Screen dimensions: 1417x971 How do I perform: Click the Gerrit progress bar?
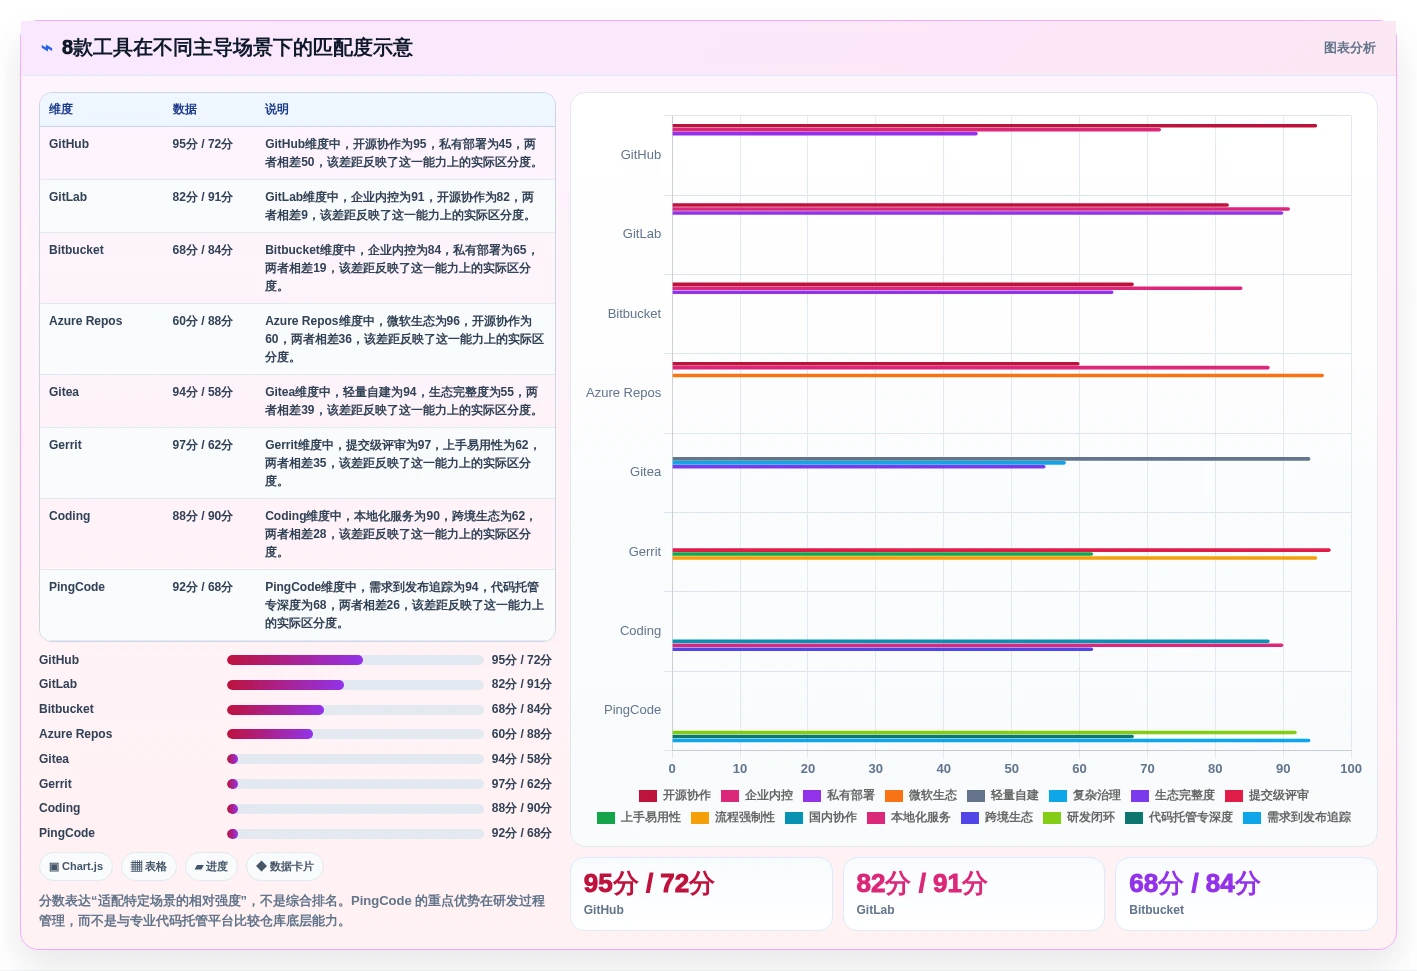[x=355, y=784]
